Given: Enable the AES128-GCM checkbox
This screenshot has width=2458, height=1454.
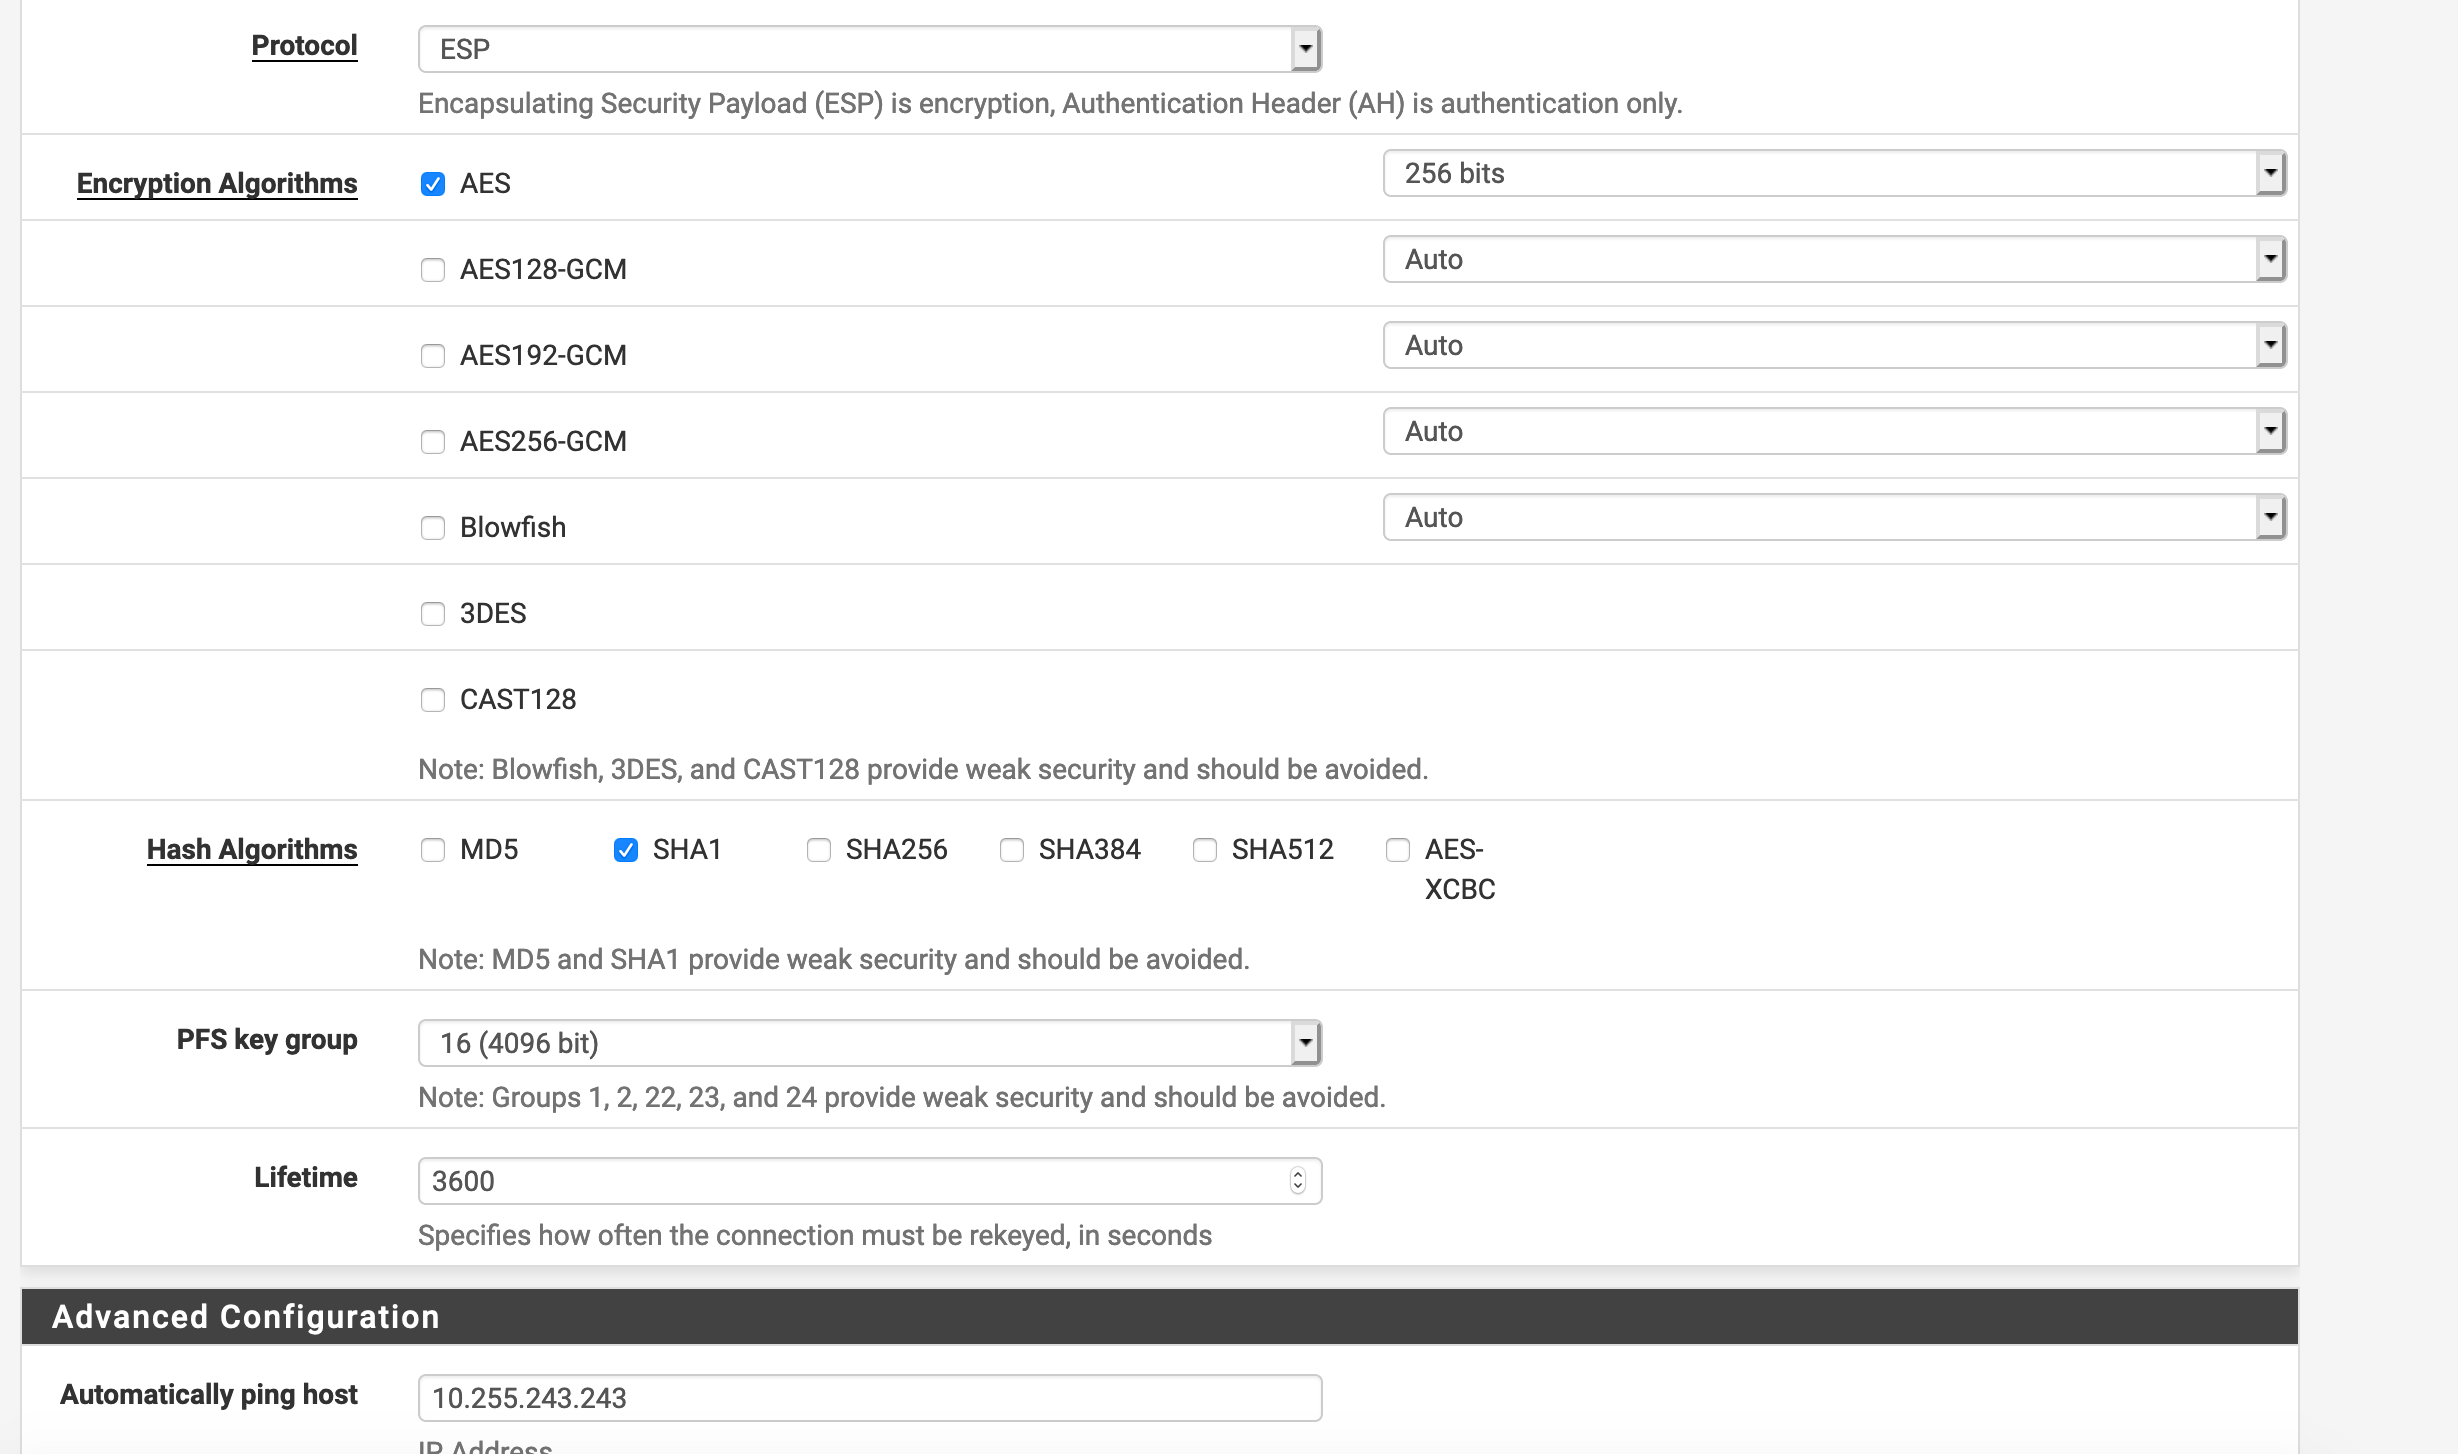Looking at the screenshot, I should pyautogui.click(x=432, y=270).
